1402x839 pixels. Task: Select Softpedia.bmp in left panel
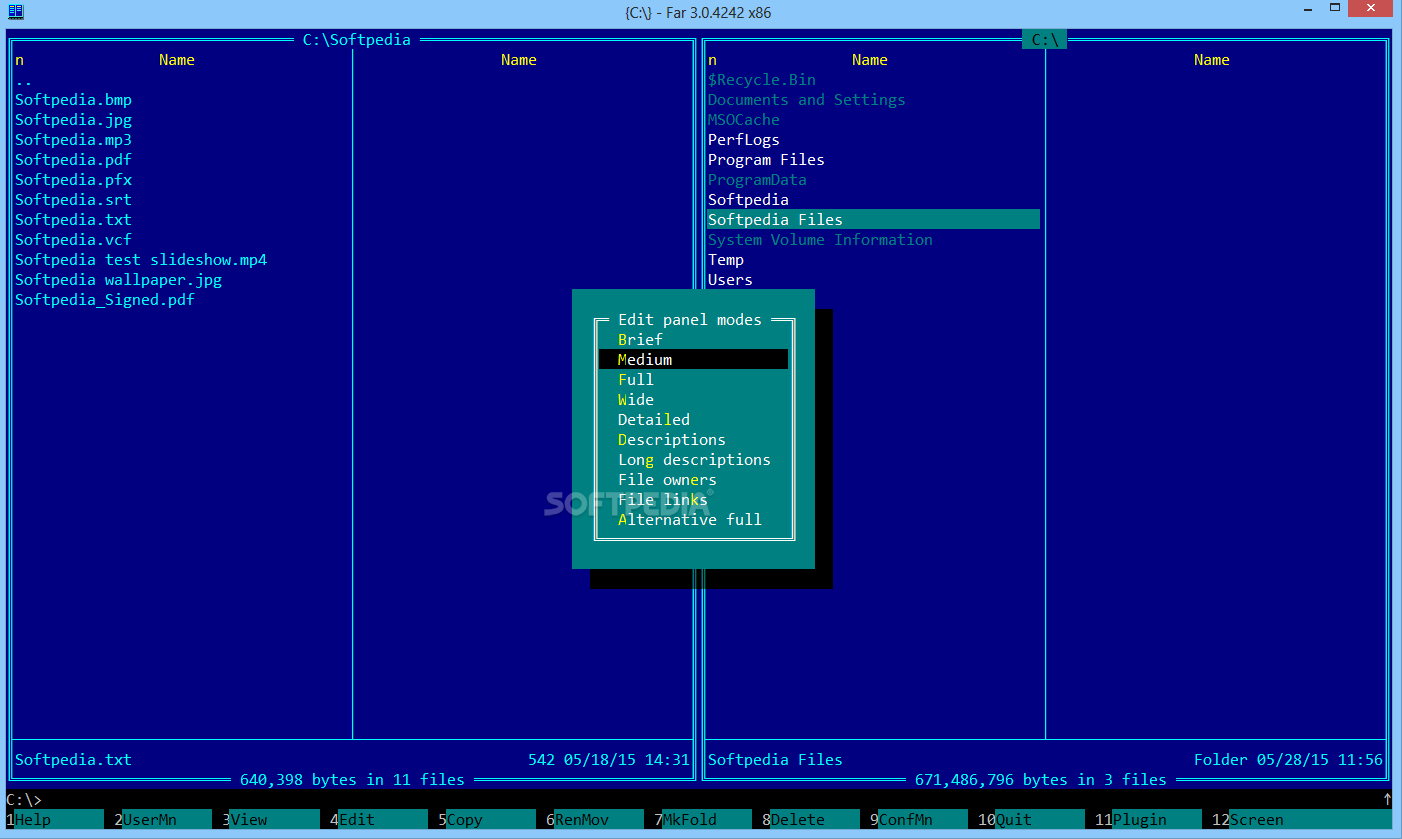[73, 100]
